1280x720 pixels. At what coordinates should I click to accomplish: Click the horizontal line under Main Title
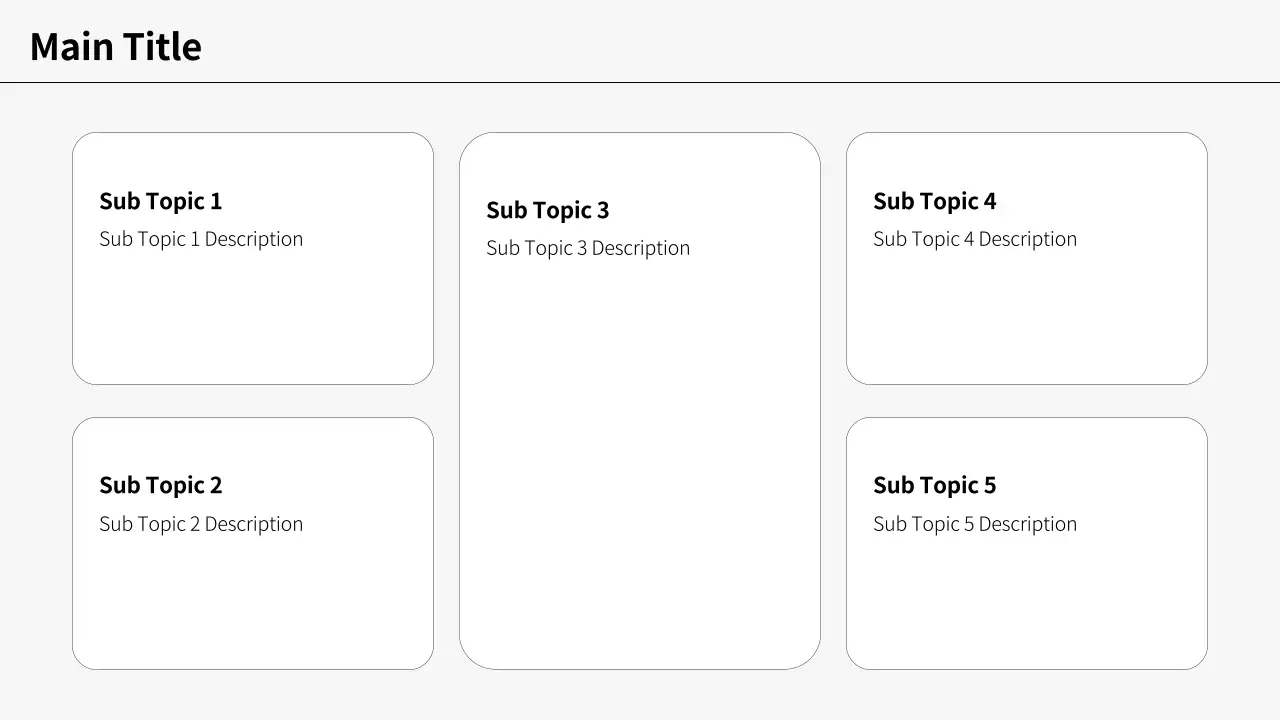[640, 82]
